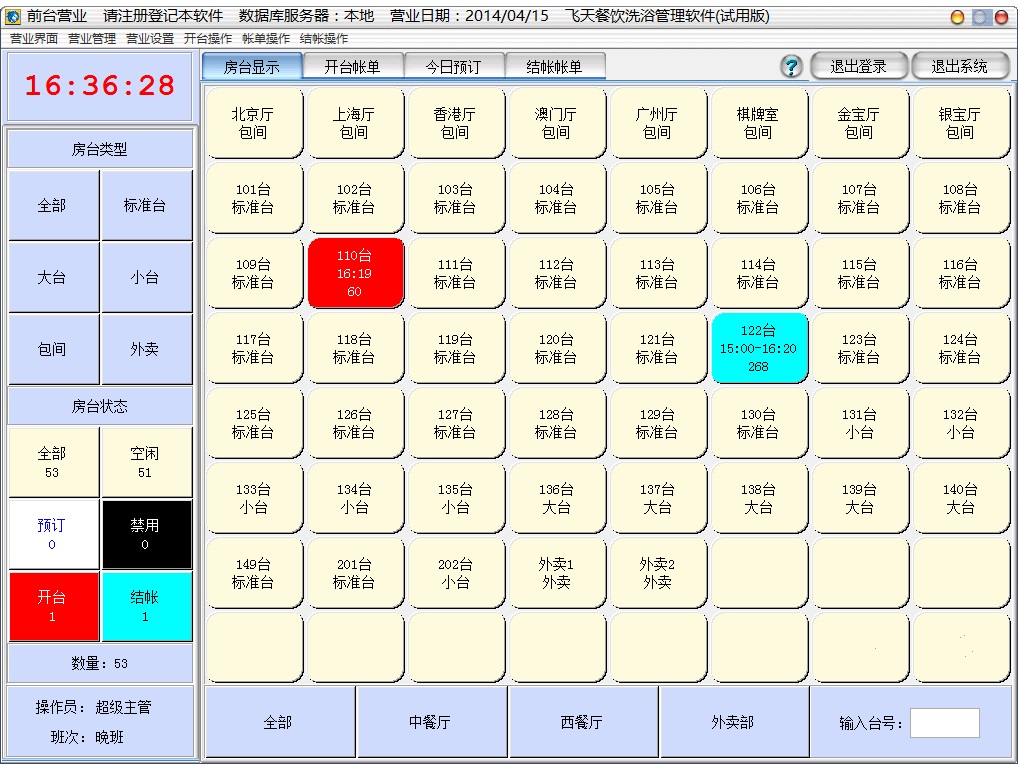Click the app icon in title bar
1018x764 pixels.
pyautogui.click(x=13, y=17)
